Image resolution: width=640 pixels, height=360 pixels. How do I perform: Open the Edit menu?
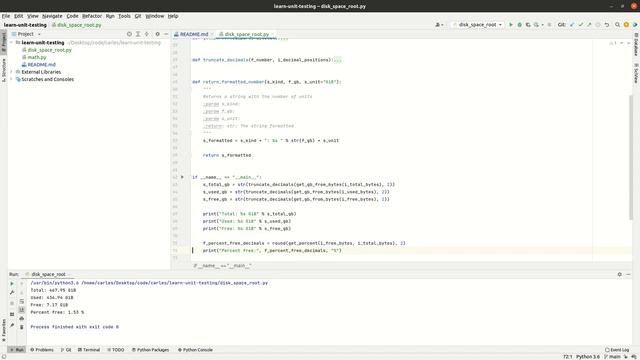pos(19,16)
